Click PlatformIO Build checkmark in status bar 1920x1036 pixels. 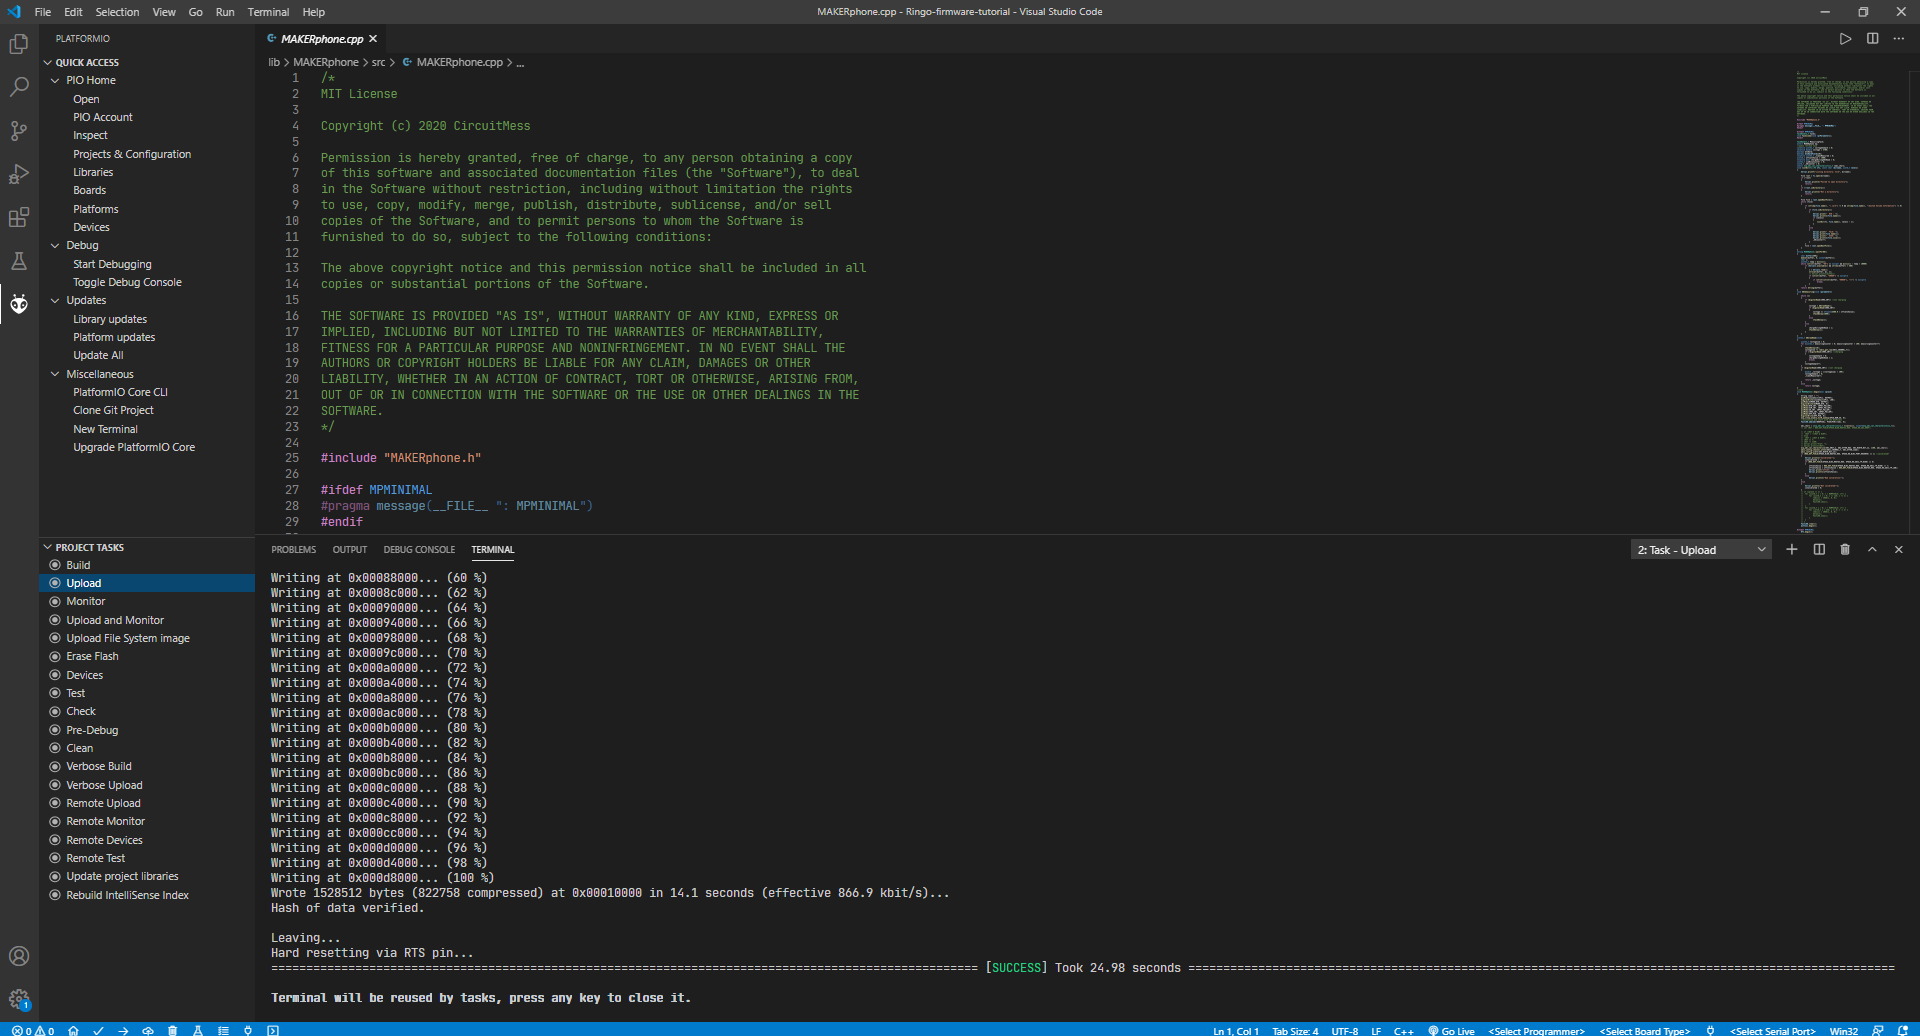98,1030
